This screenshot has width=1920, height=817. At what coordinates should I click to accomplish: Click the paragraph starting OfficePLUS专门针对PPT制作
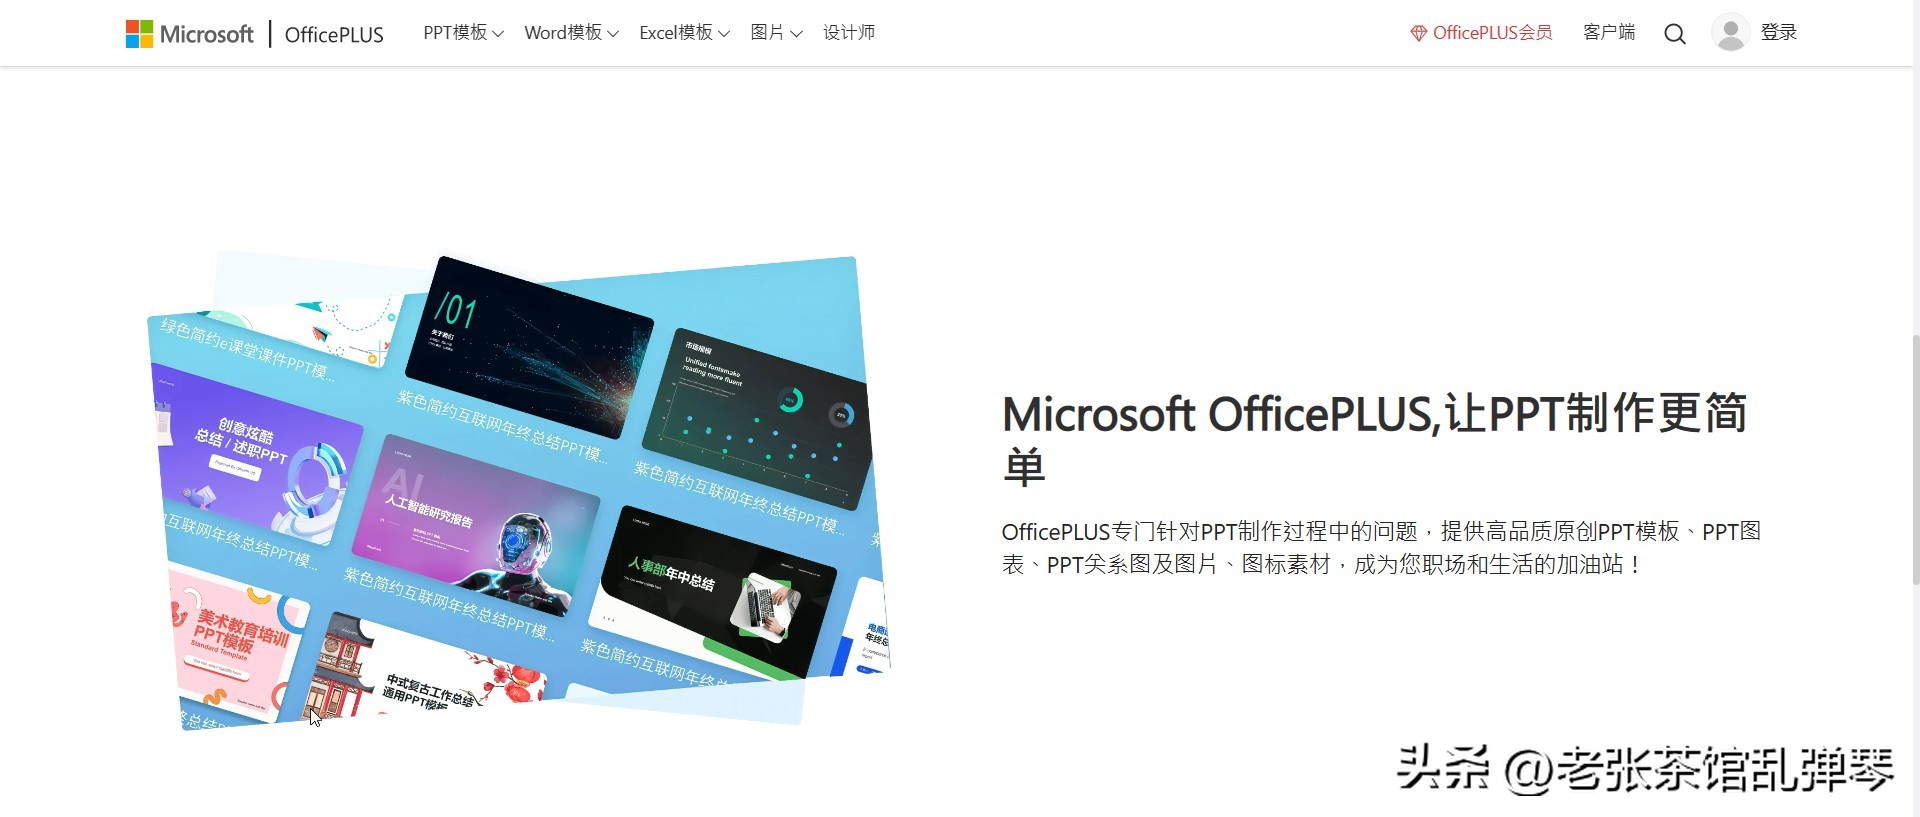(1381, 548)
